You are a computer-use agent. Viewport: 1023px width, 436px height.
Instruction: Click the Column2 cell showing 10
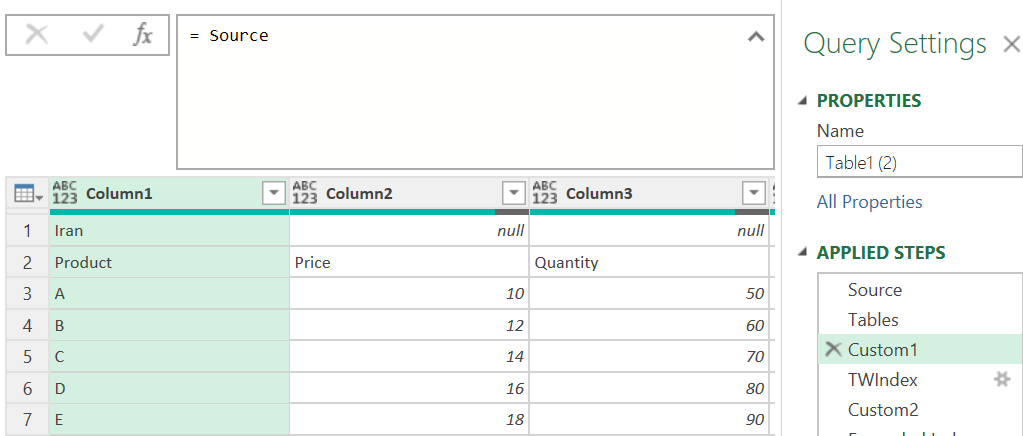pos(410,294)
